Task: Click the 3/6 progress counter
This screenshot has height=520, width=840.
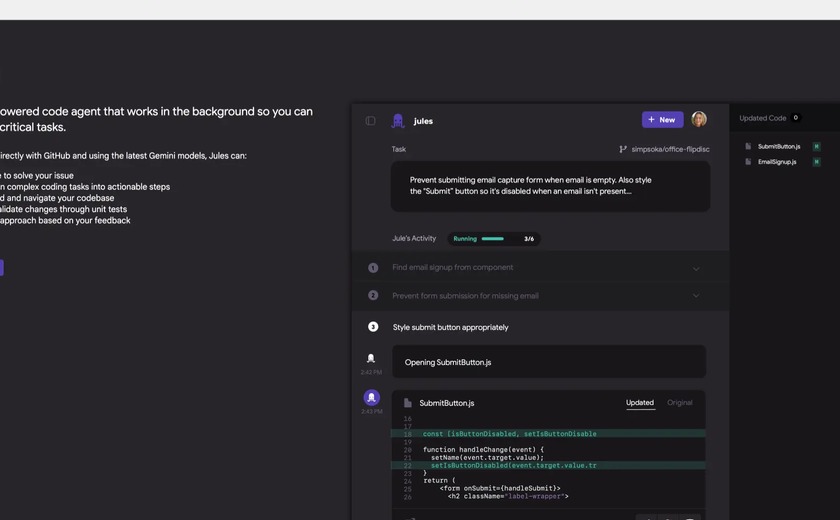Action: coord(529,239)
